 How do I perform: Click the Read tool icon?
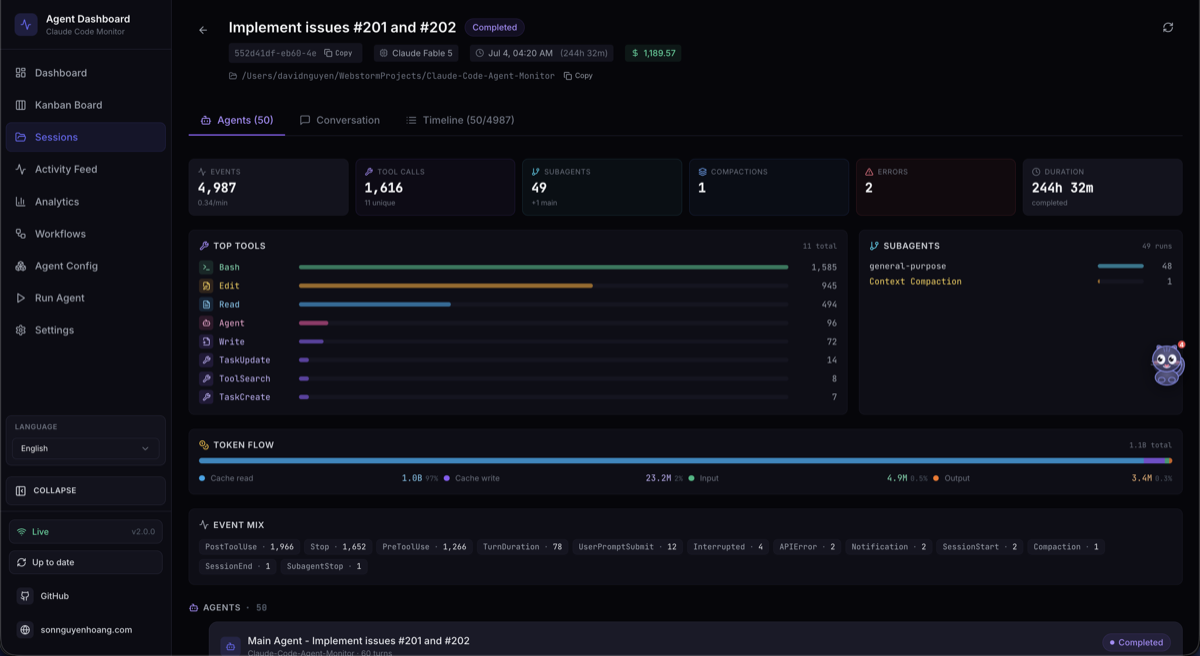206,304
